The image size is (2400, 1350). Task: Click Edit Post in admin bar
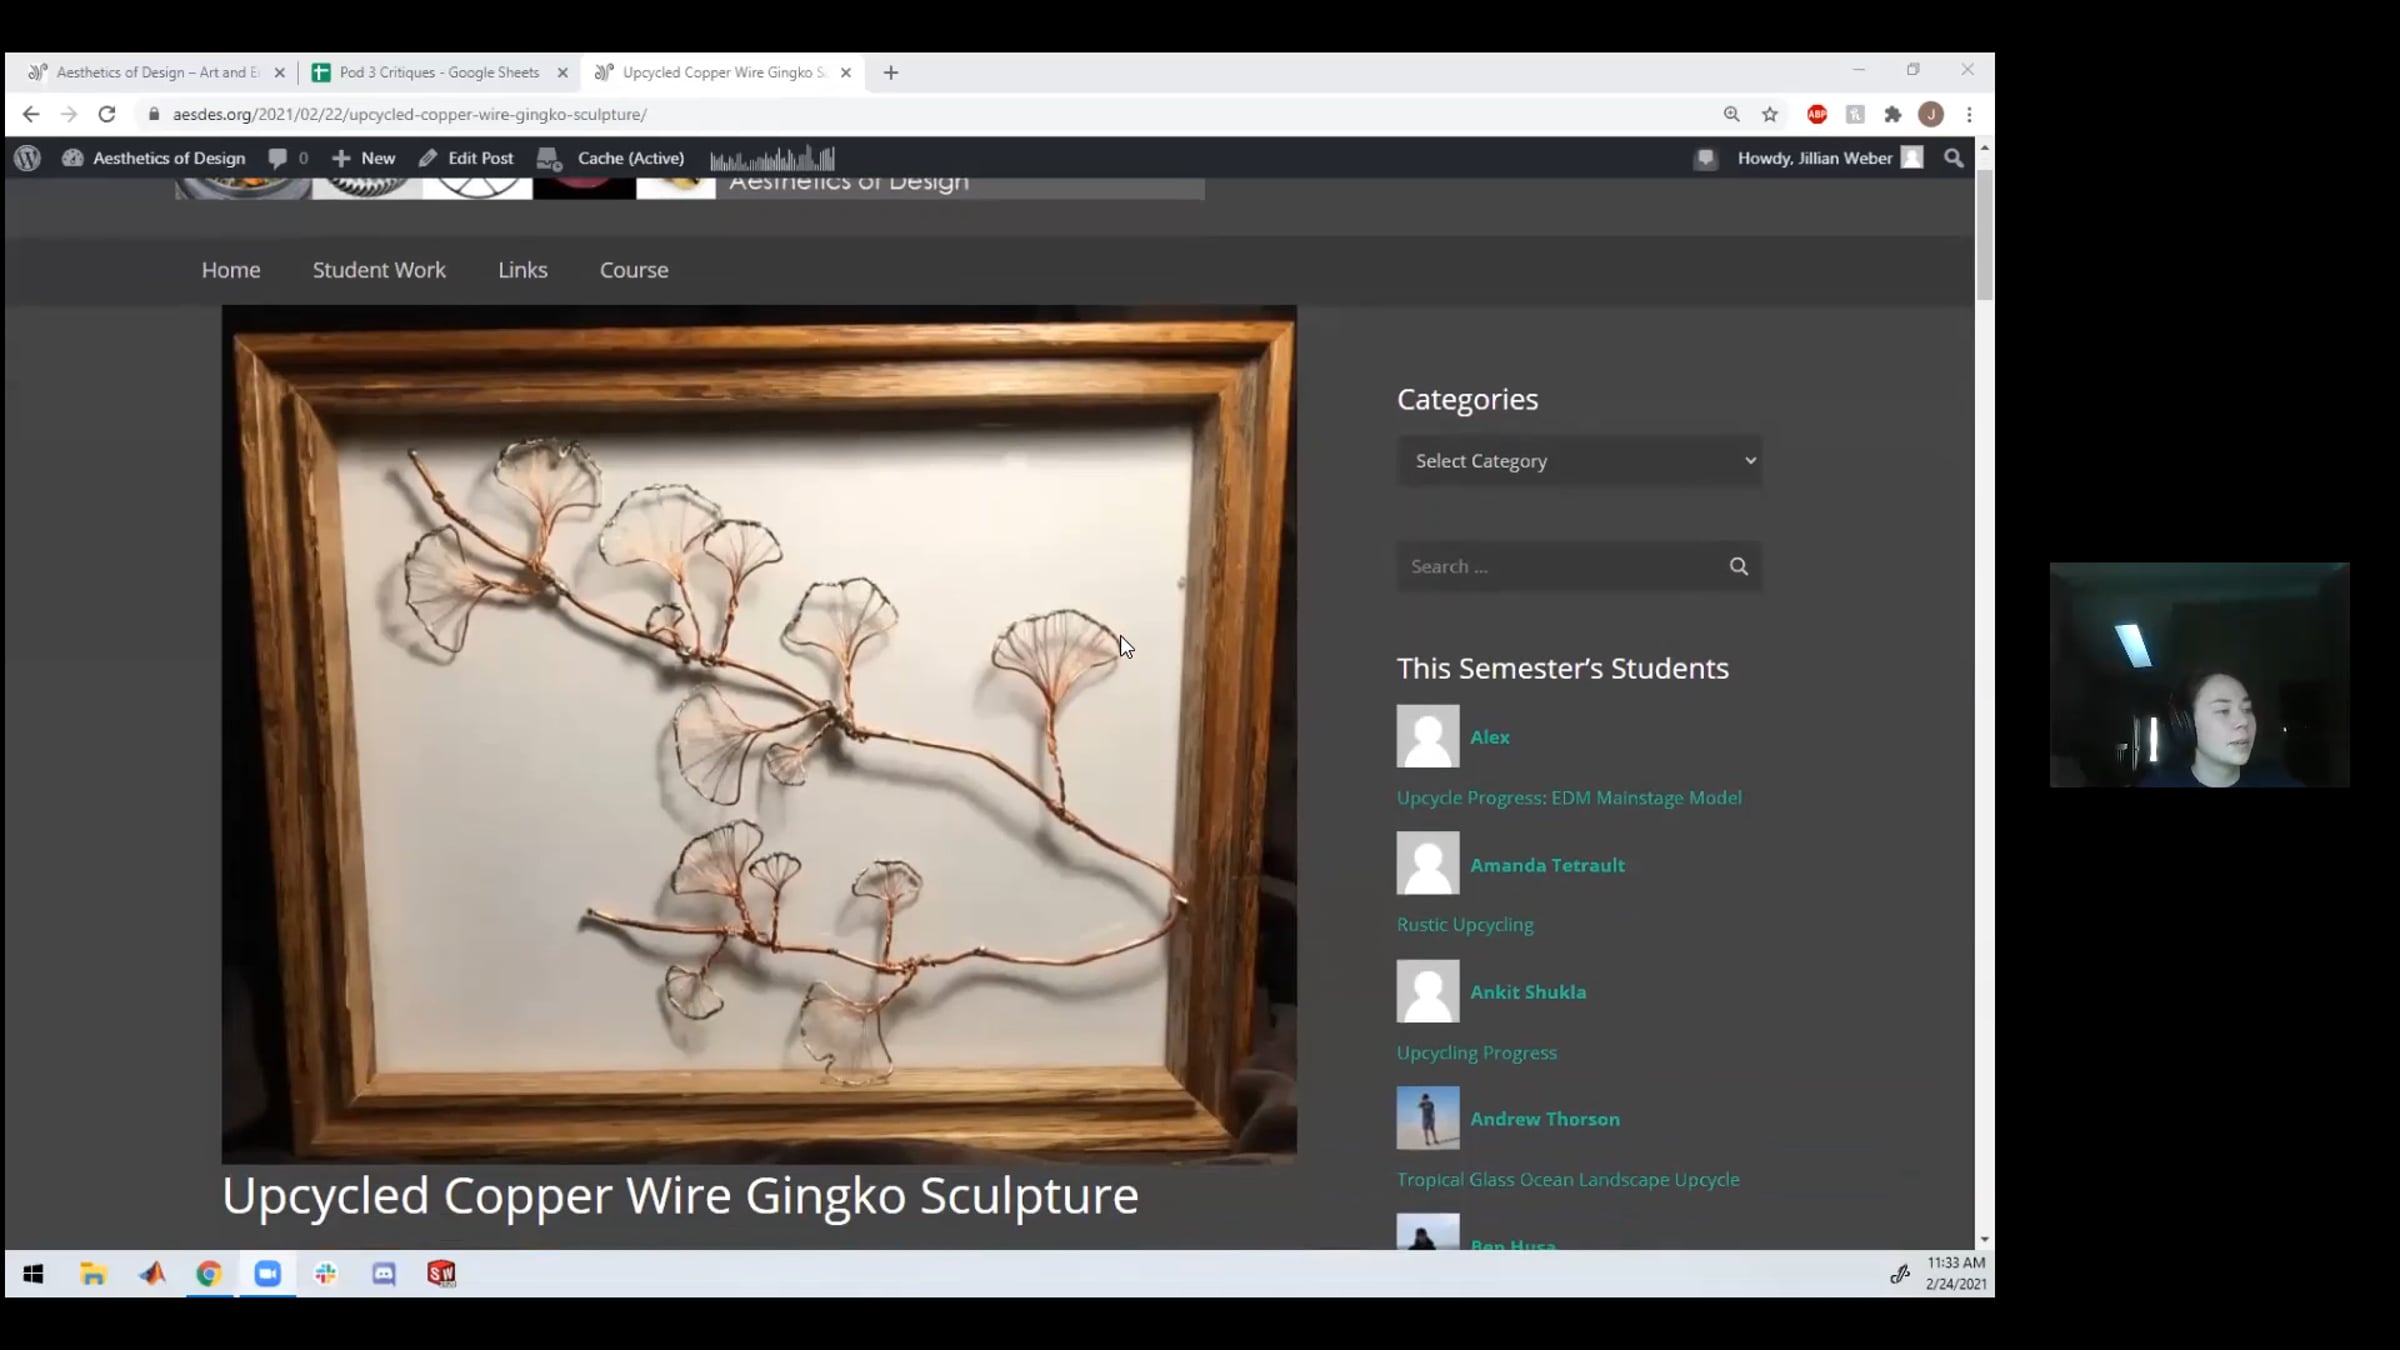tap(466, 158)
